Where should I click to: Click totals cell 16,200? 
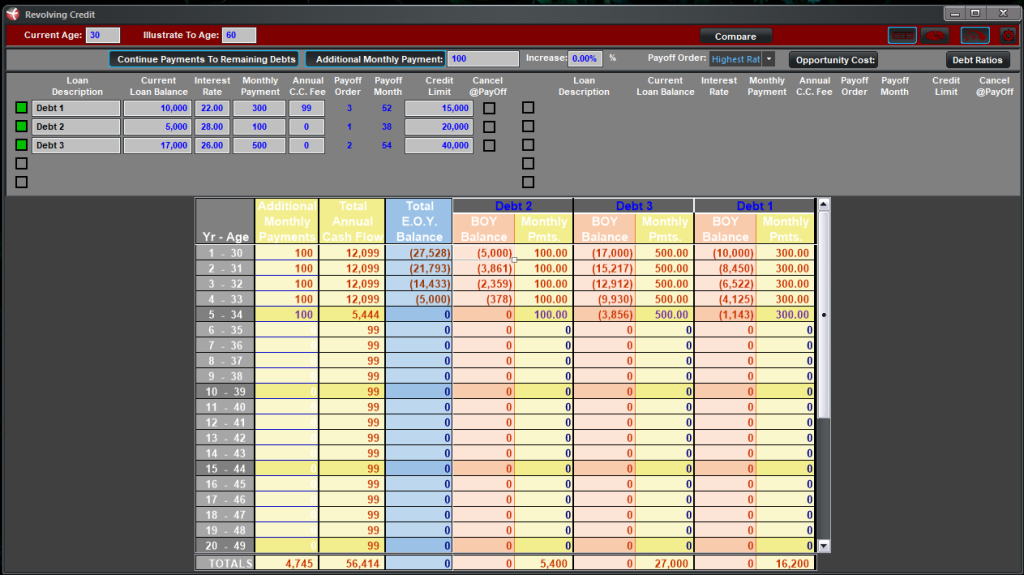[x=786, y=563]
